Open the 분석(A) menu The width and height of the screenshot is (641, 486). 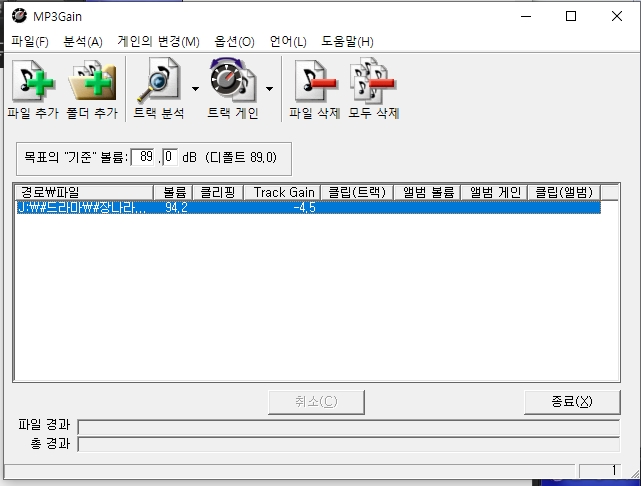83,41
